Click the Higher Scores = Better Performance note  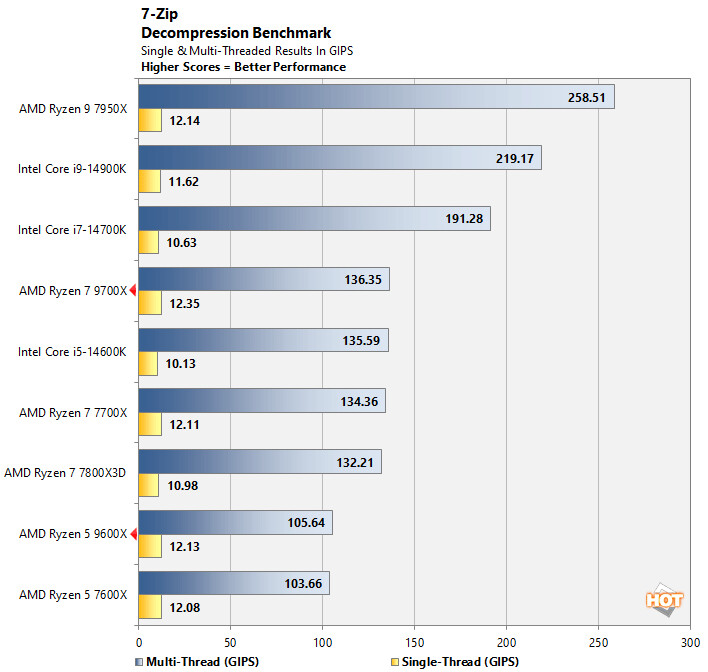(x=243, y=67)
